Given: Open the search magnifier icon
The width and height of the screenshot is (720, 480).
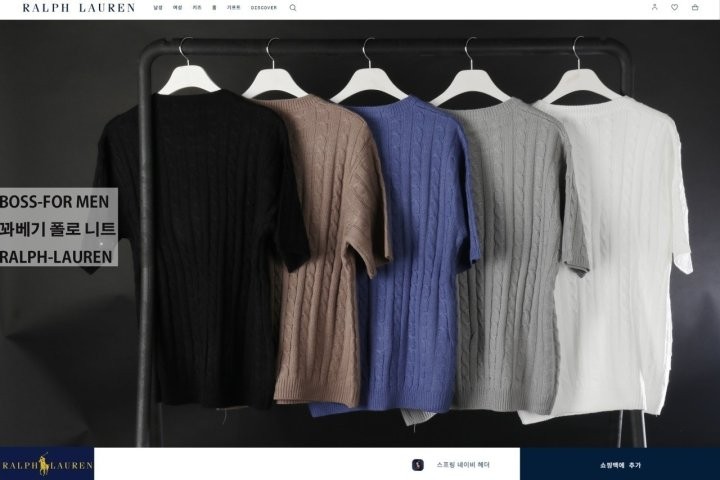Looking at the screenshot, I should pos(292,8).
